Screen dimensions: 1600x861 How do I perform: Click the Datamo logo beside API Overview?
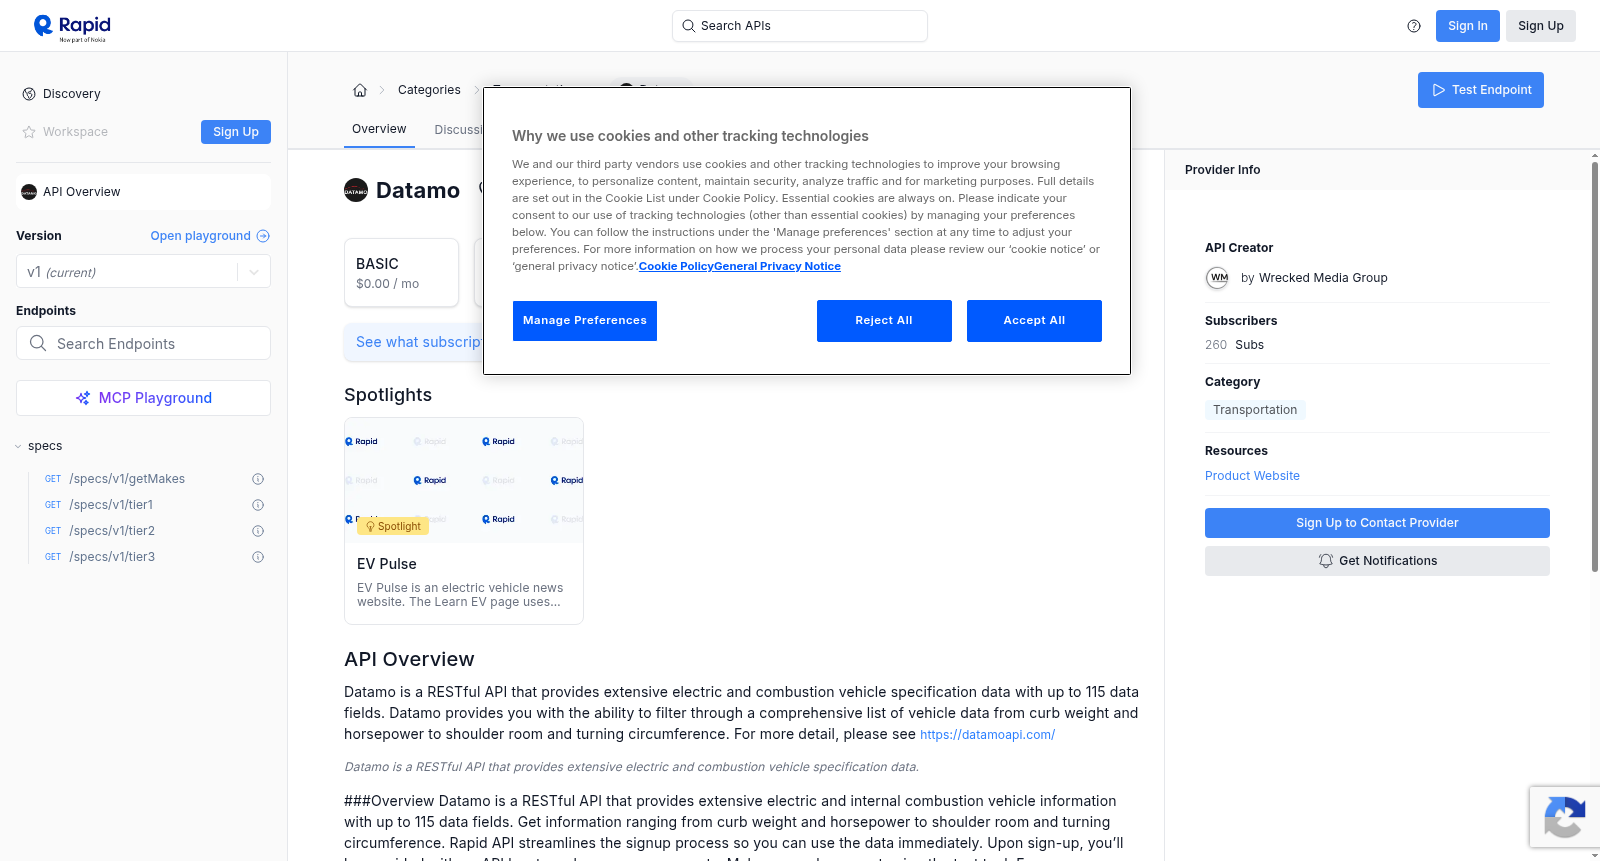click(29, 192)
